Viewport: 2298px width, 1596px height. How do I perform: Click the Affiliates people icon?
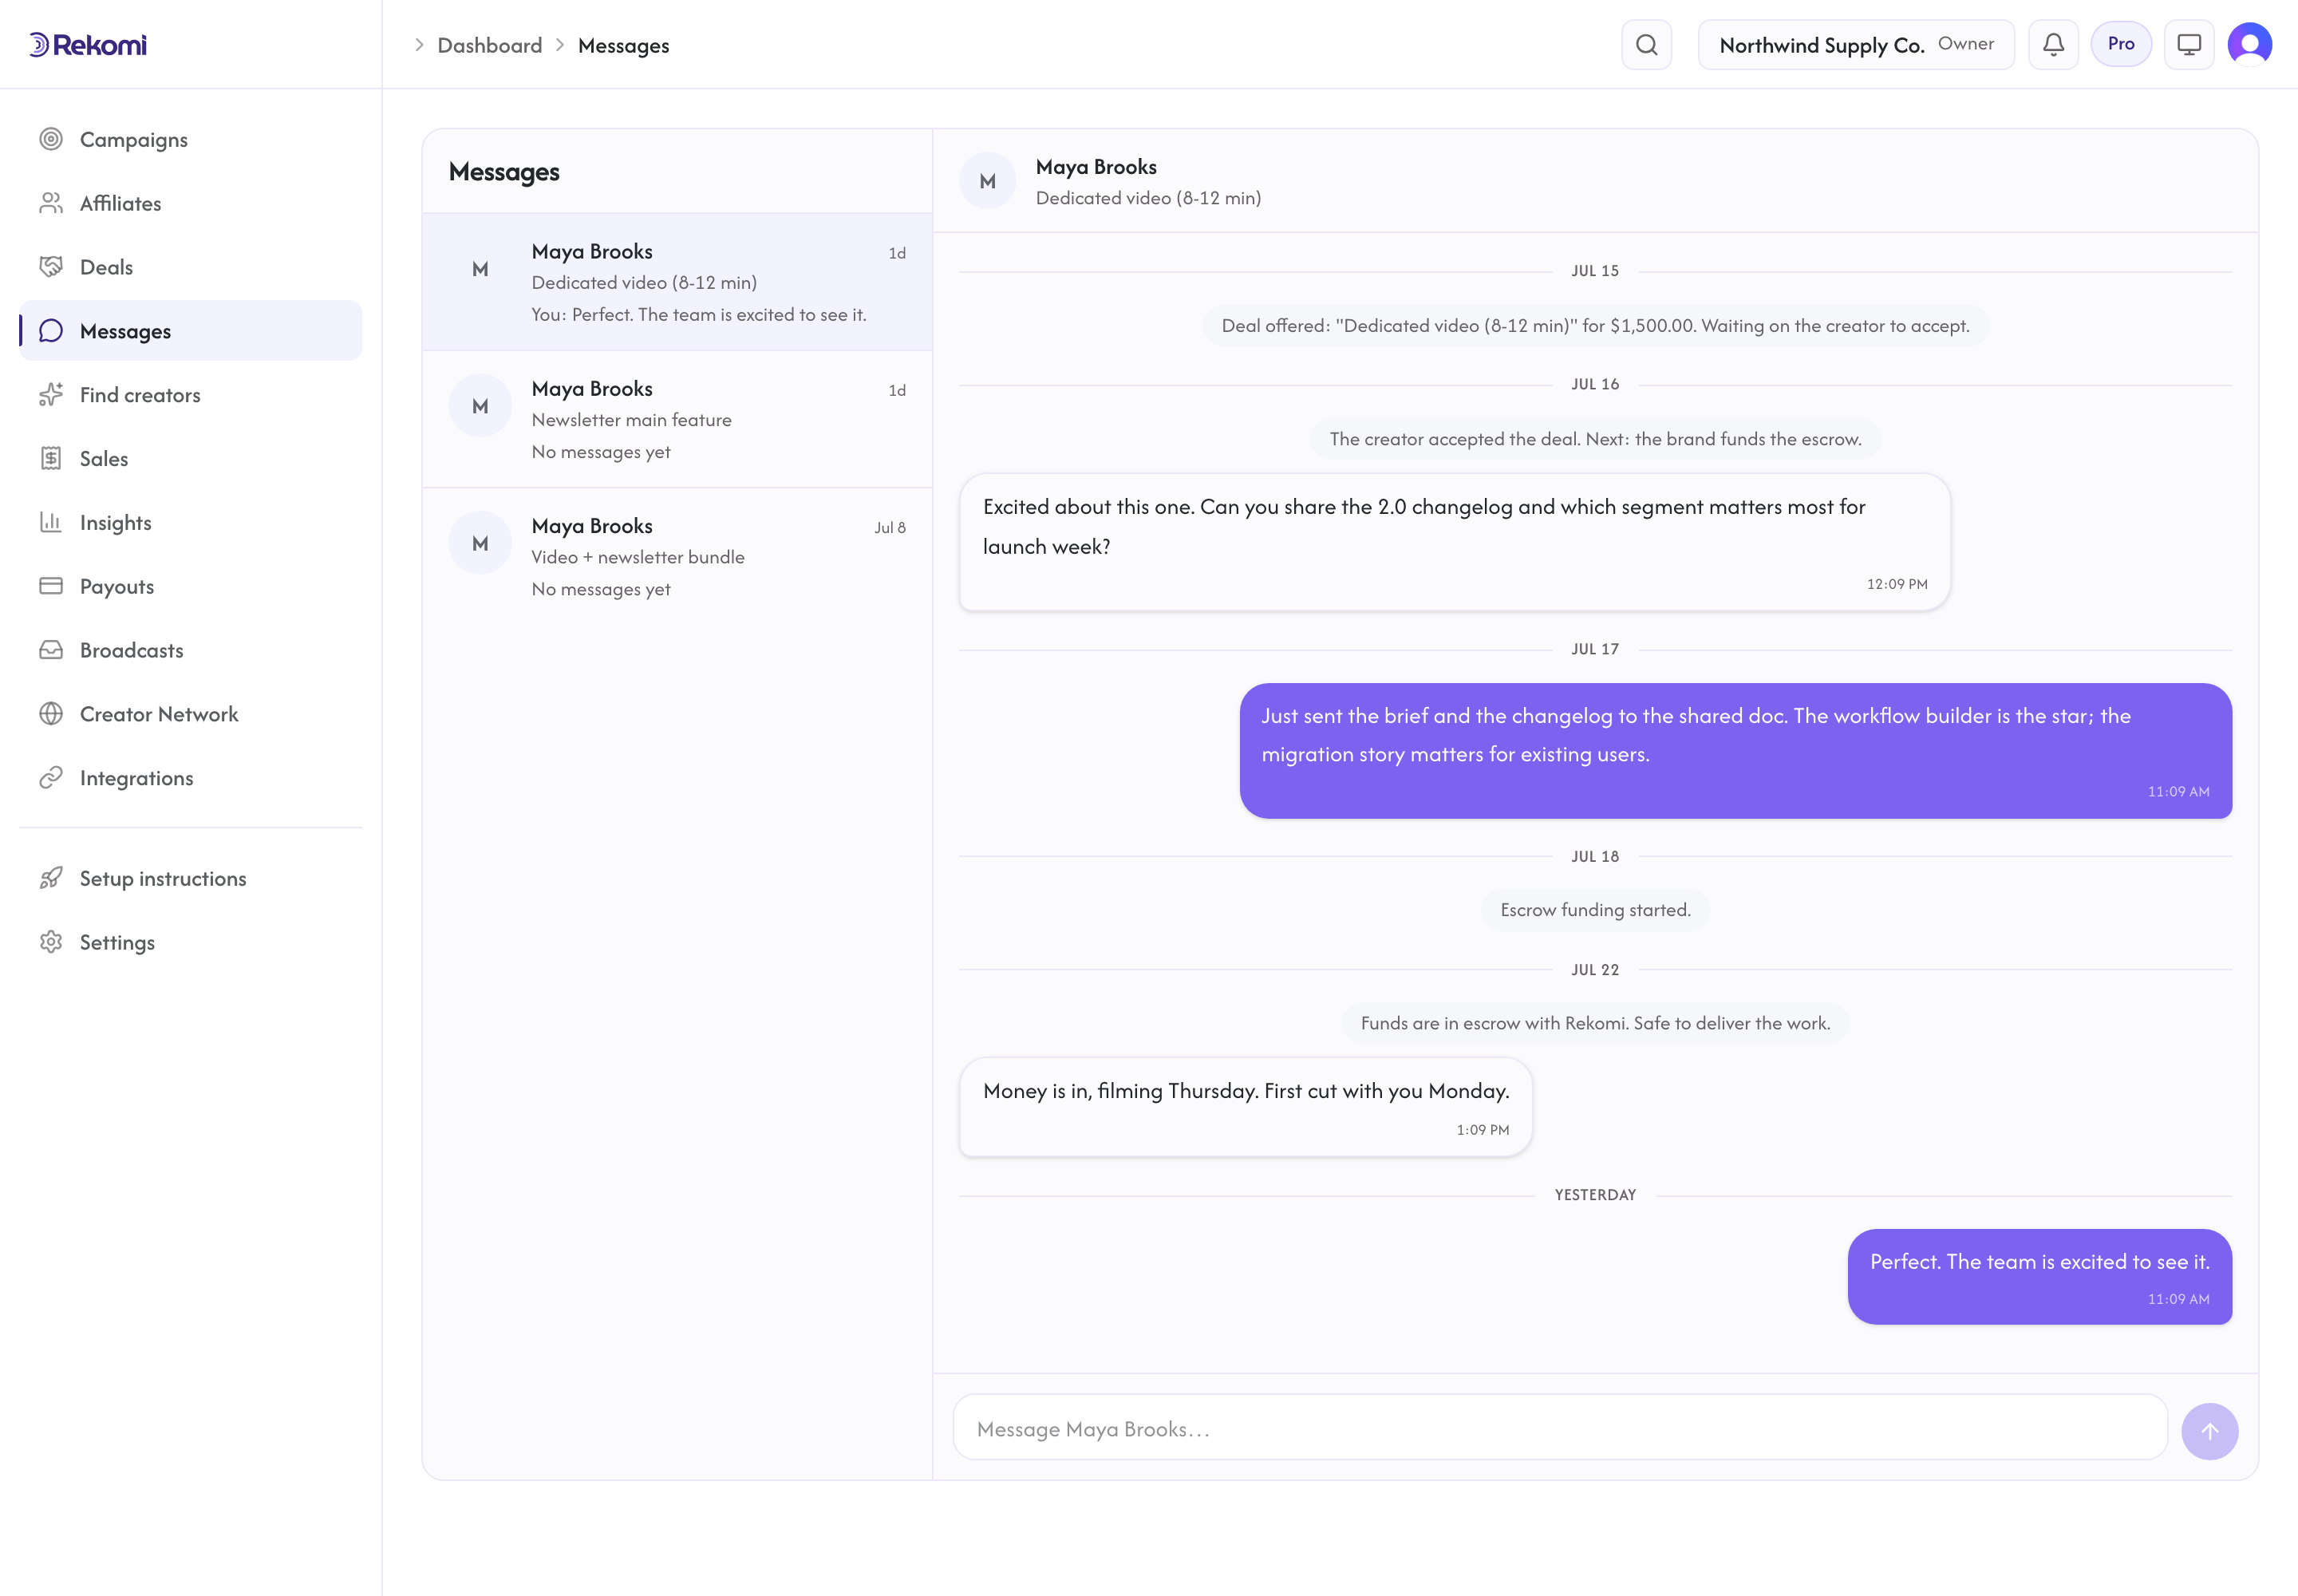coord(51,203)
